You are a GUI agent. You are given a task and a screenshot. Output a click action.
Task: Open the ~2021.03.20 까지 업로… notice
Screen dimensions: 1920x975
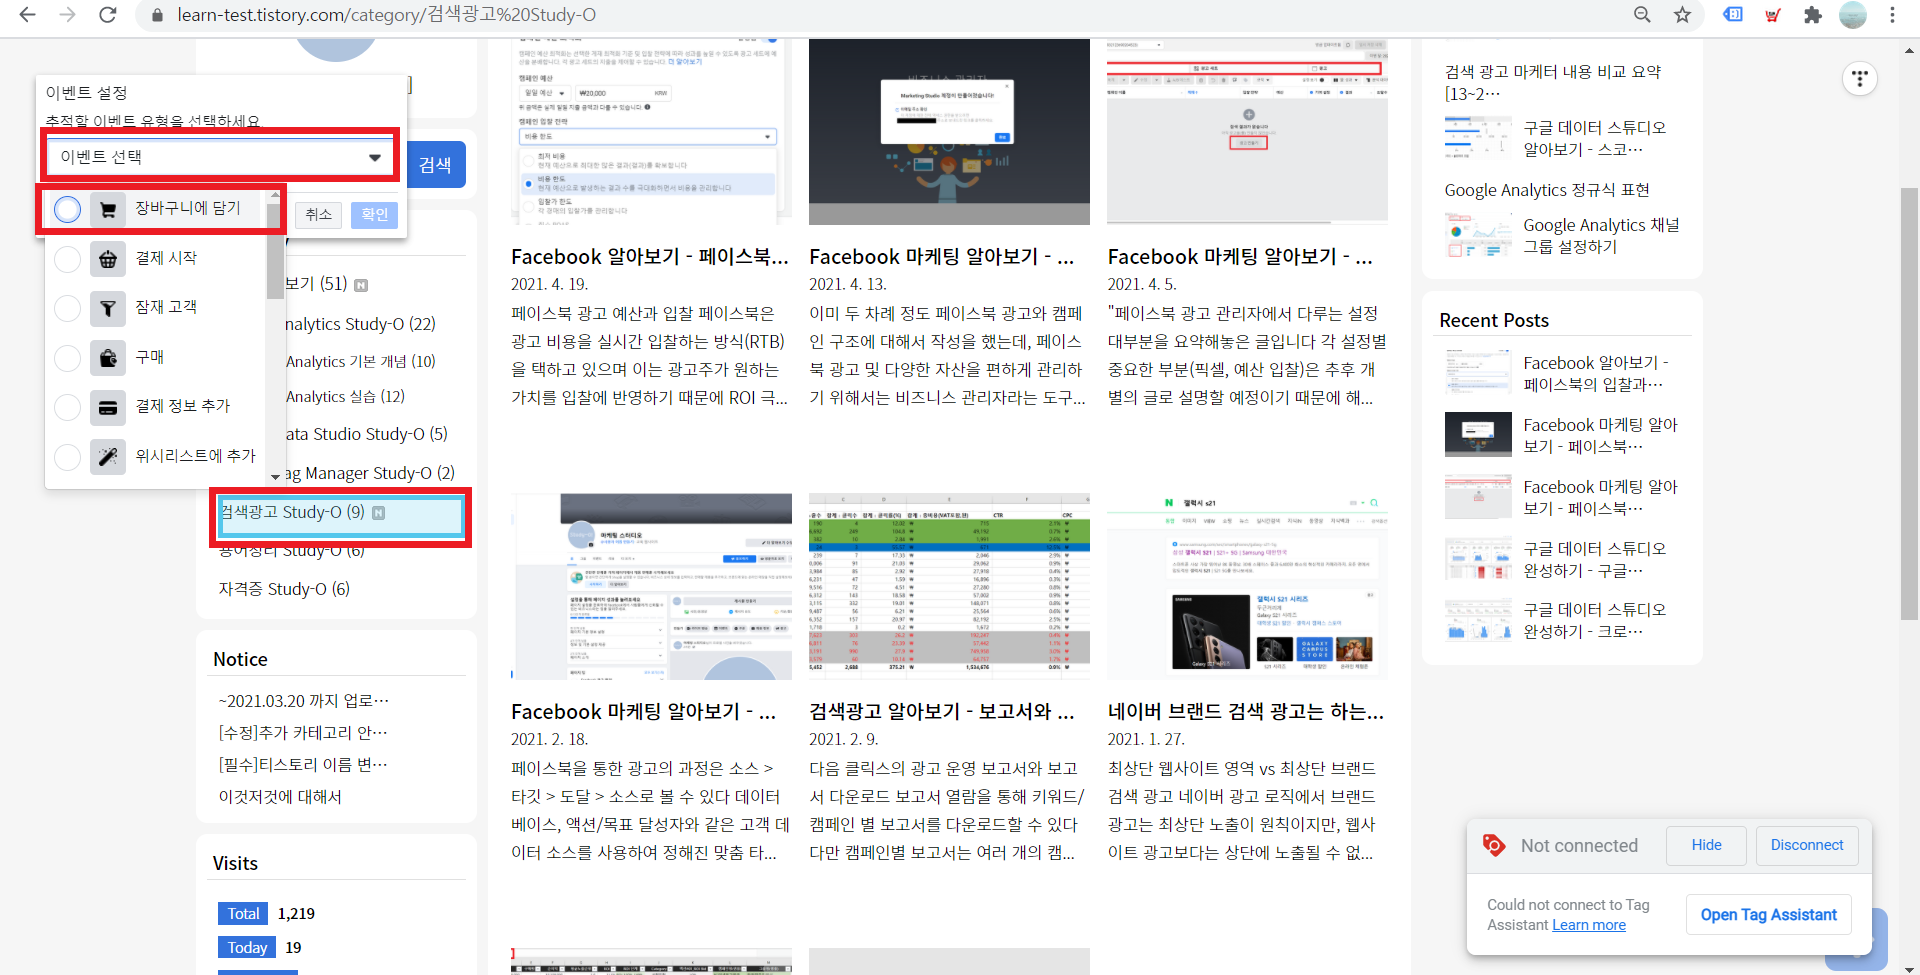click(x=303, y=701)
